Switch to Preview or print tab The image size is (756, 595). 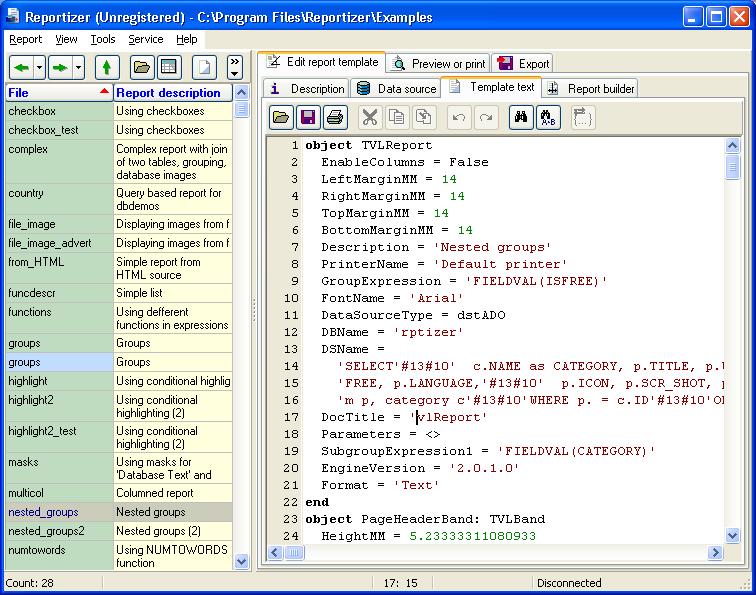[438, 64]
